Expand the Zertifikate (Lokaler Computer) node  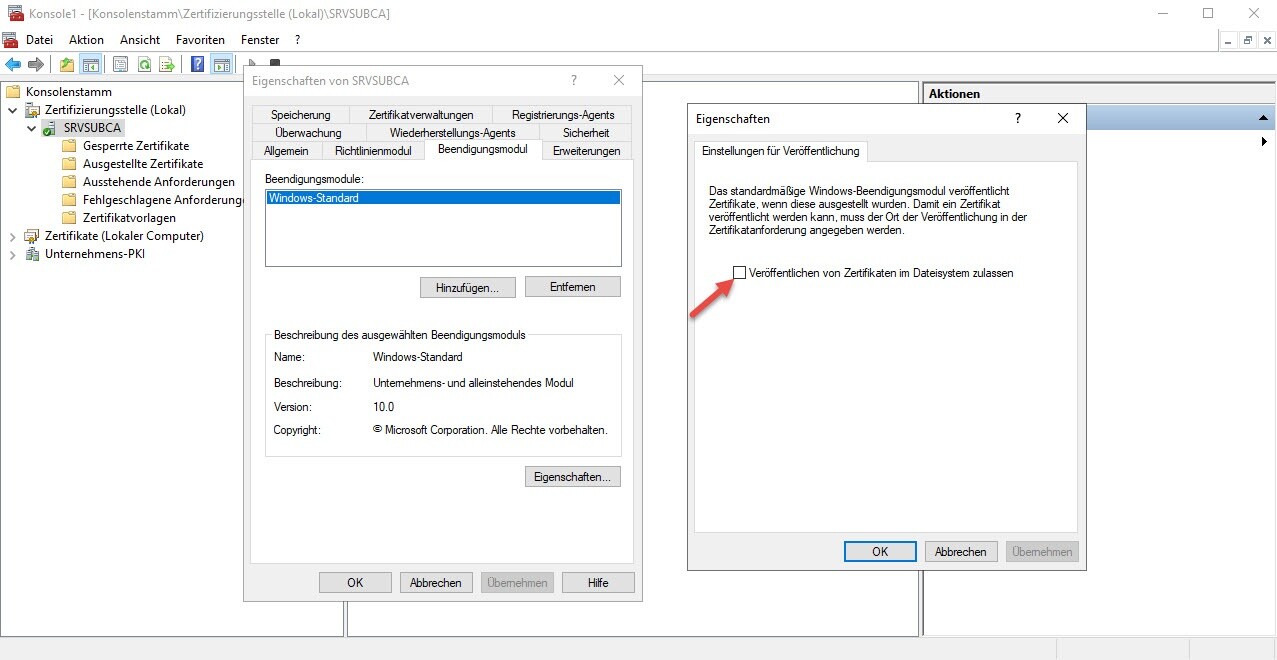tap(13, 236)
